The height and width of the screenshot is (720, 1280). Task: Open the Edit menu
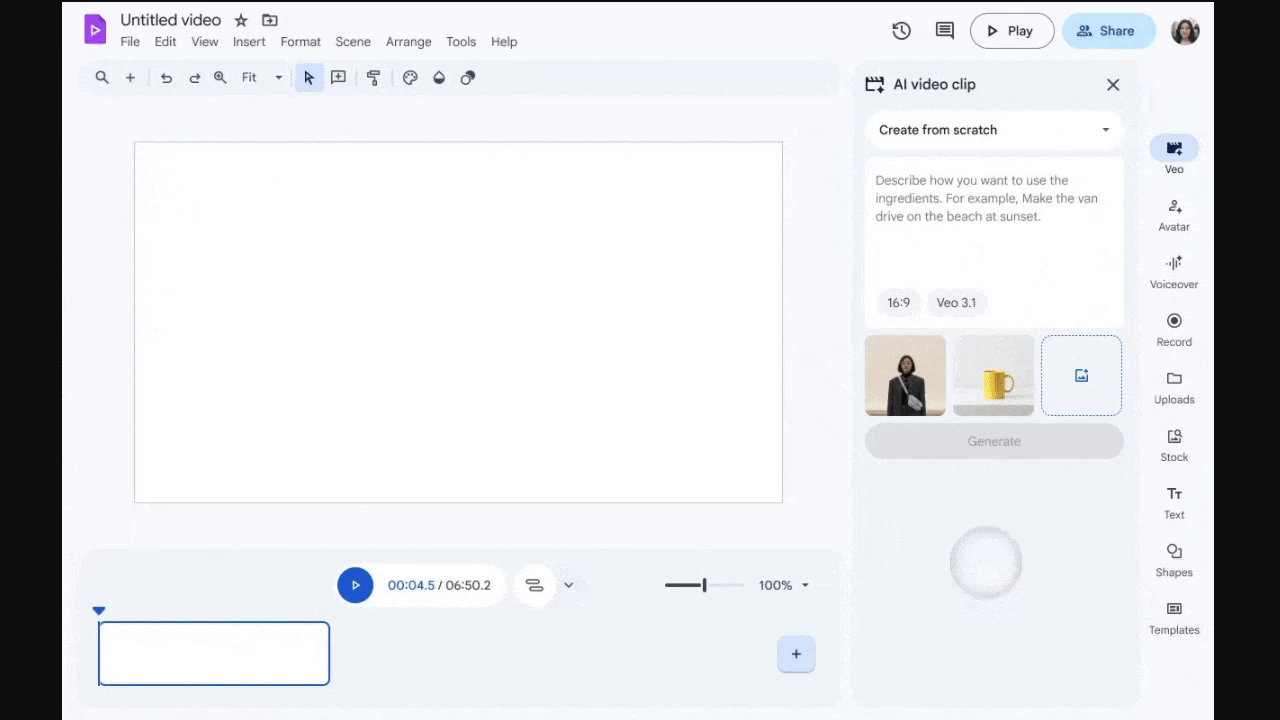(165, 42)
